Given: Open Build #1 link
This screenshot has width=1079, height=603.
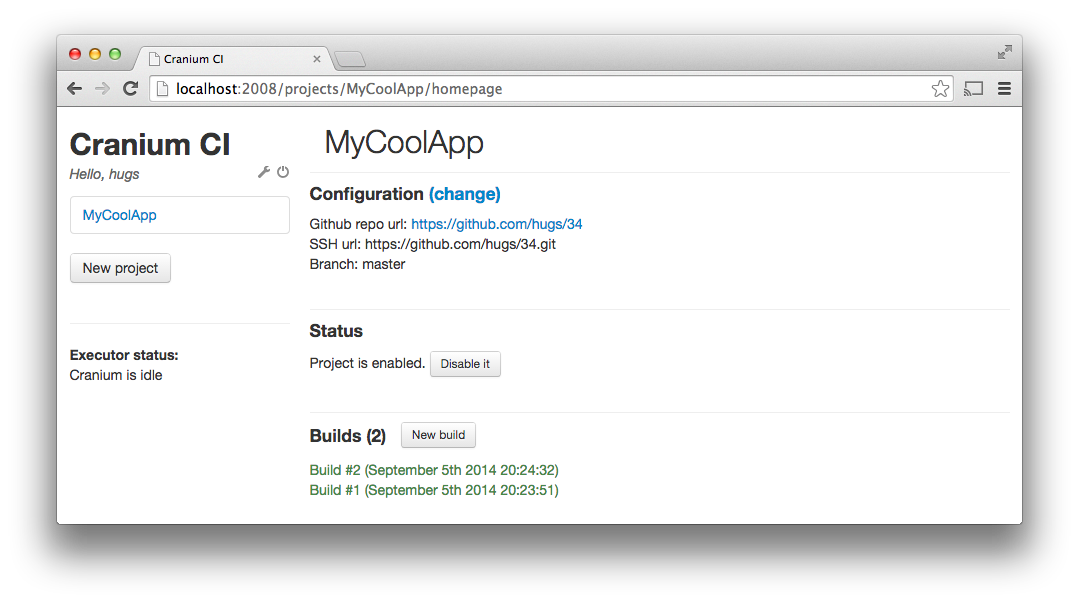Looking at the screenshot, I should 434,490.
